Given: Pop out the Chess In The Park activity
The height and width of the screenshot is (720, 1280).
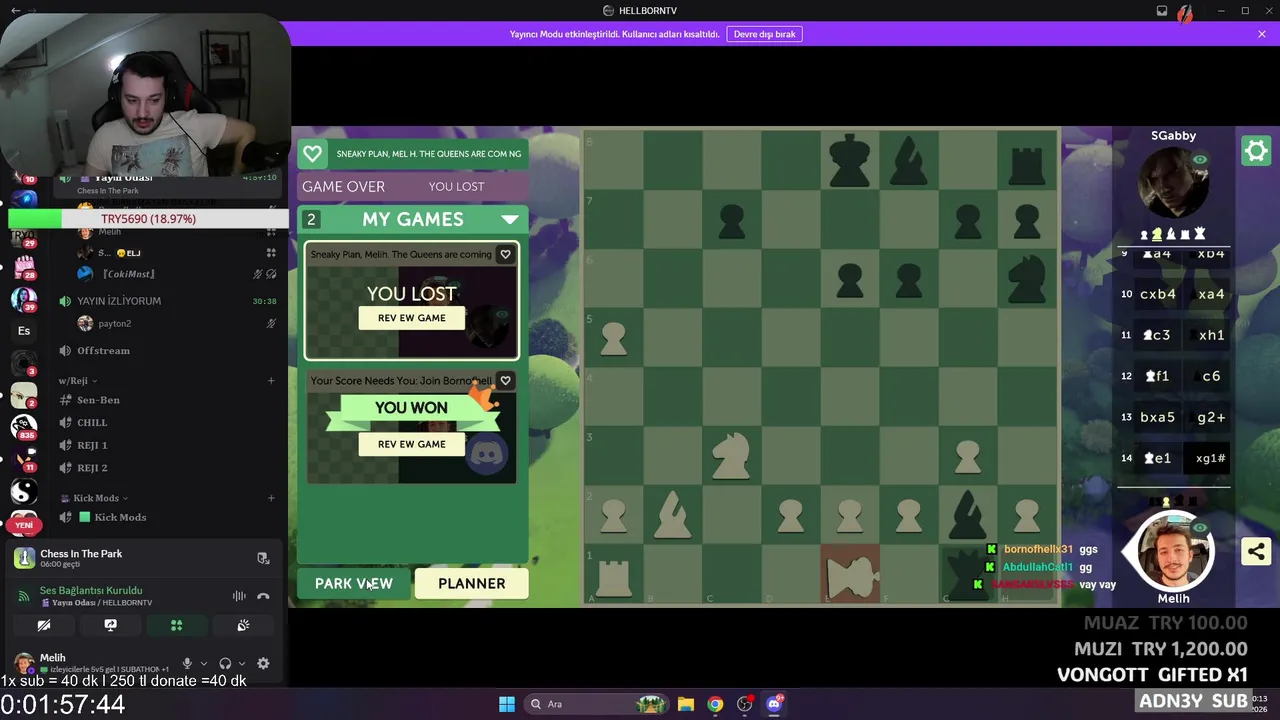Looking at the screenshot, I should pos(263,558).
